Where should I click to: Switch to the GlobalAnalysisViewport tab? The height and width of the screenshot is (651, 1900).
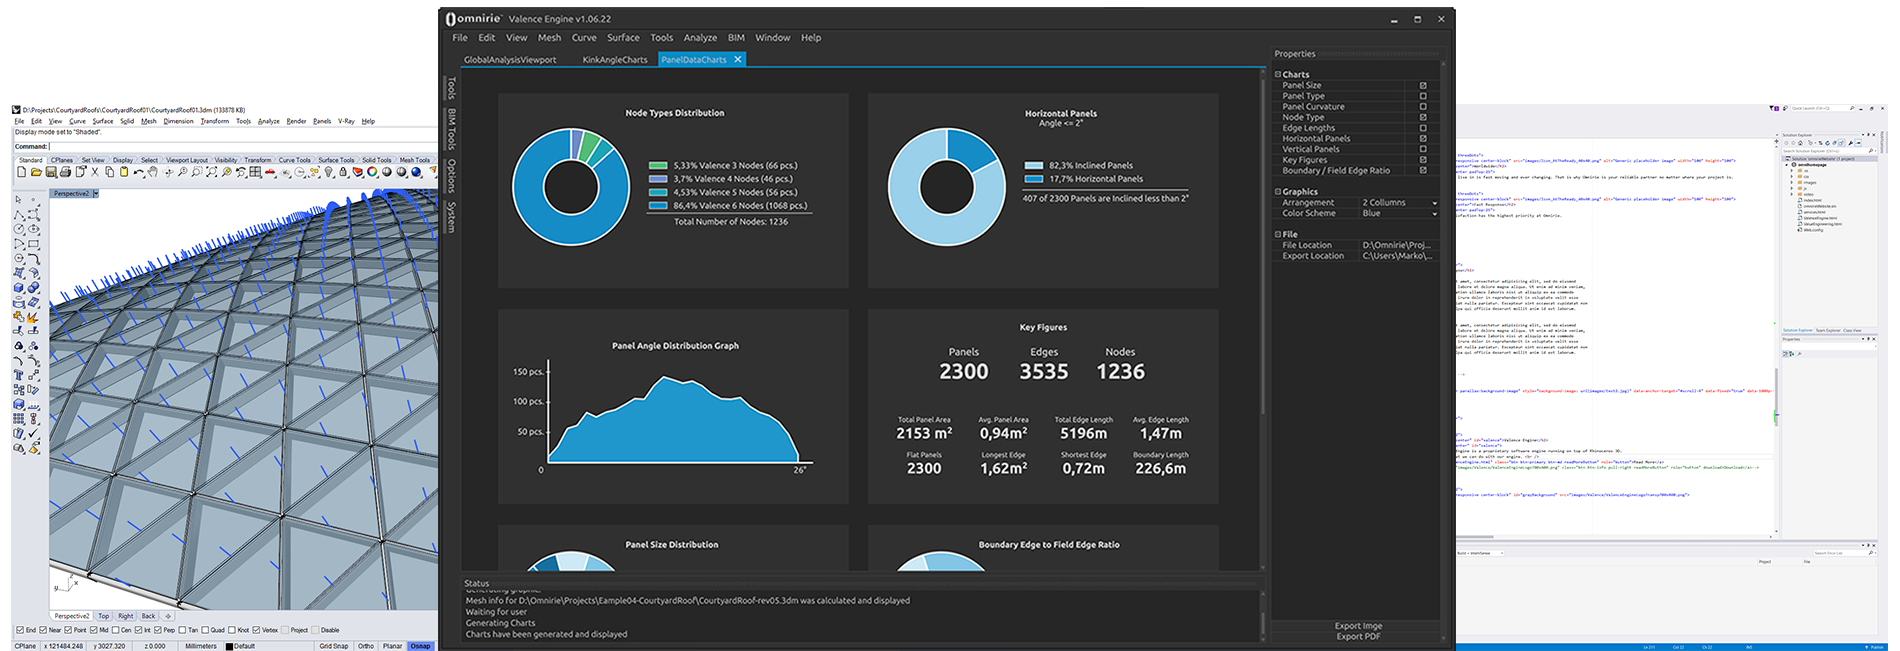(510, 60)
